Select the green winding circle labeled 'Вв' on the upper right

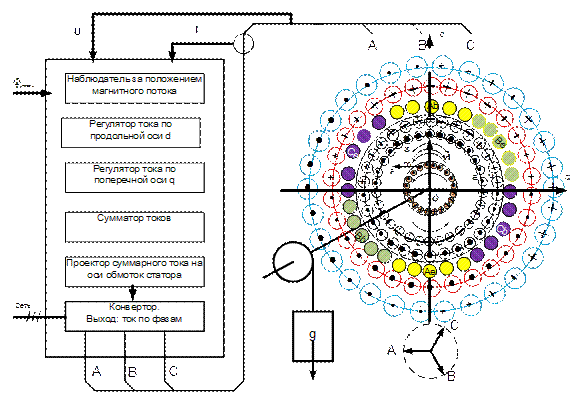[x=500, y=142]
